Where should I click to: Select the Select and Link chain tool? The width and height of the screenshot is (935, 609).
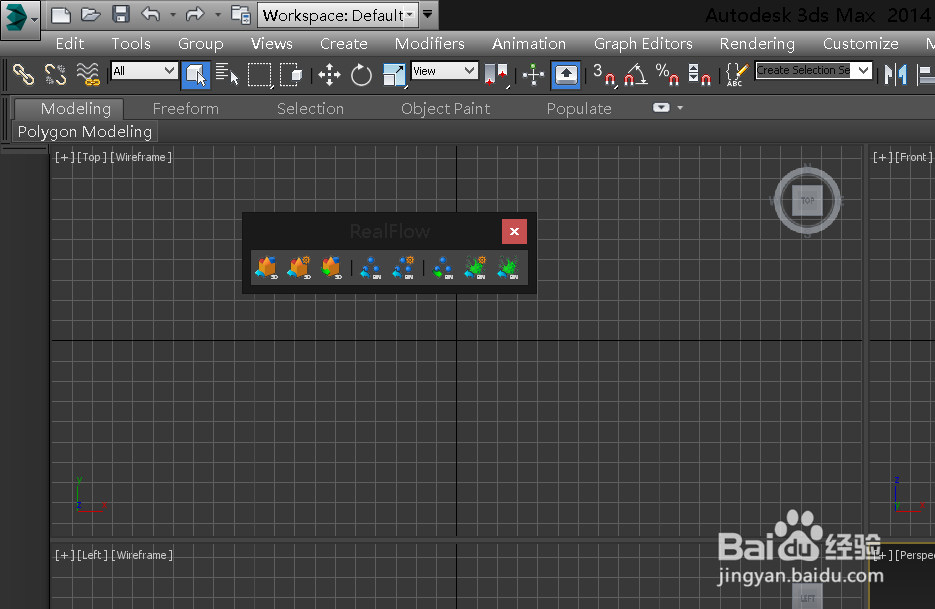(24, 75)
